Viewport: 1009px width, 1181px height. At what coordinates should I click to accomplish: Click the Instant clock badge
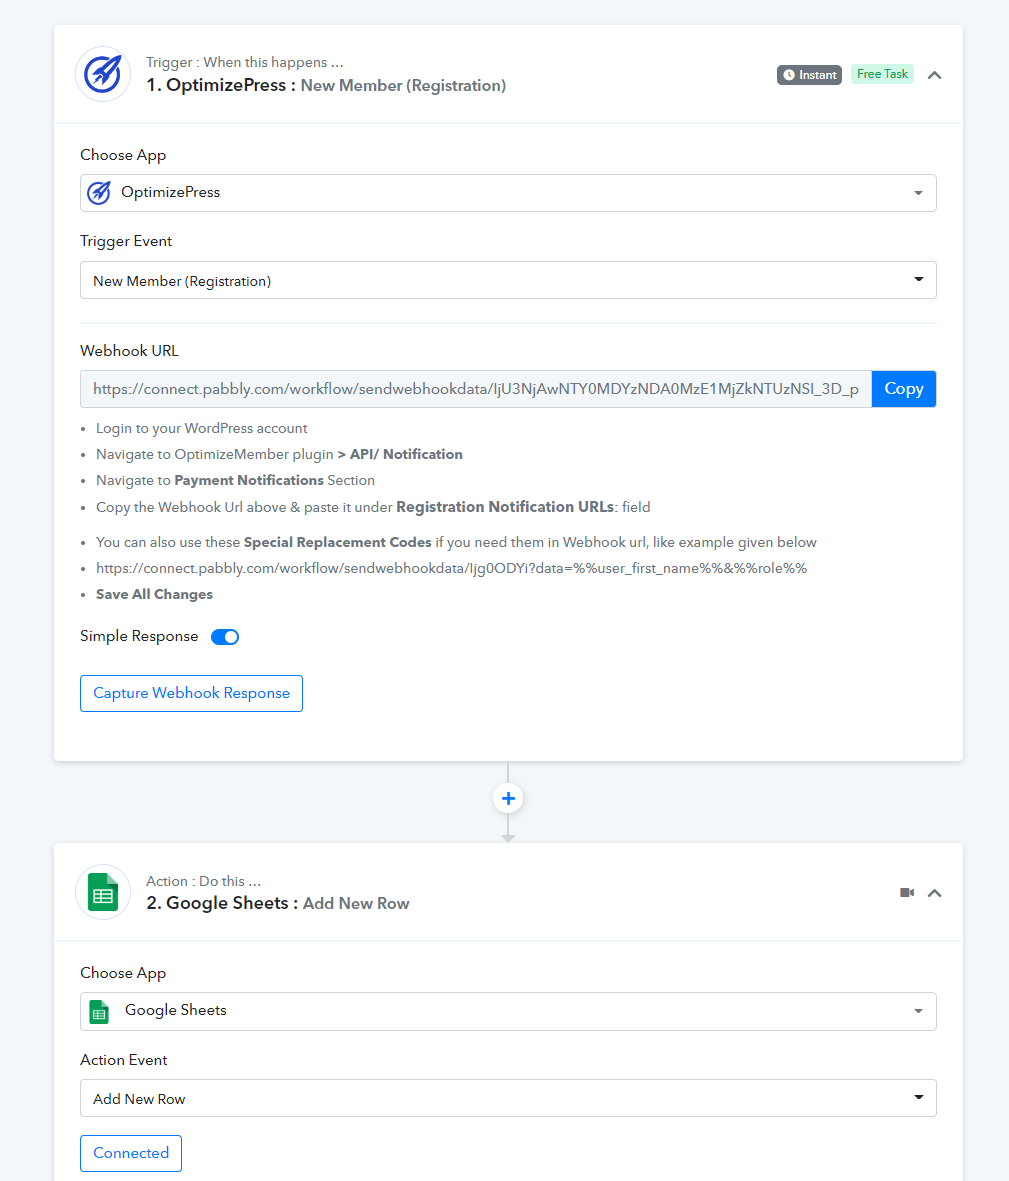(x=809, y=75)
